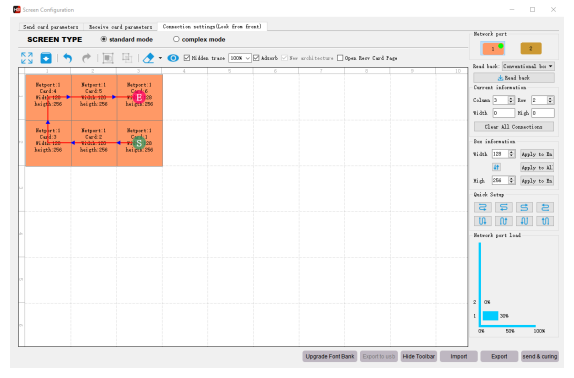Click the Export button
Screen dimensions: 574x378
pos(499,356)
